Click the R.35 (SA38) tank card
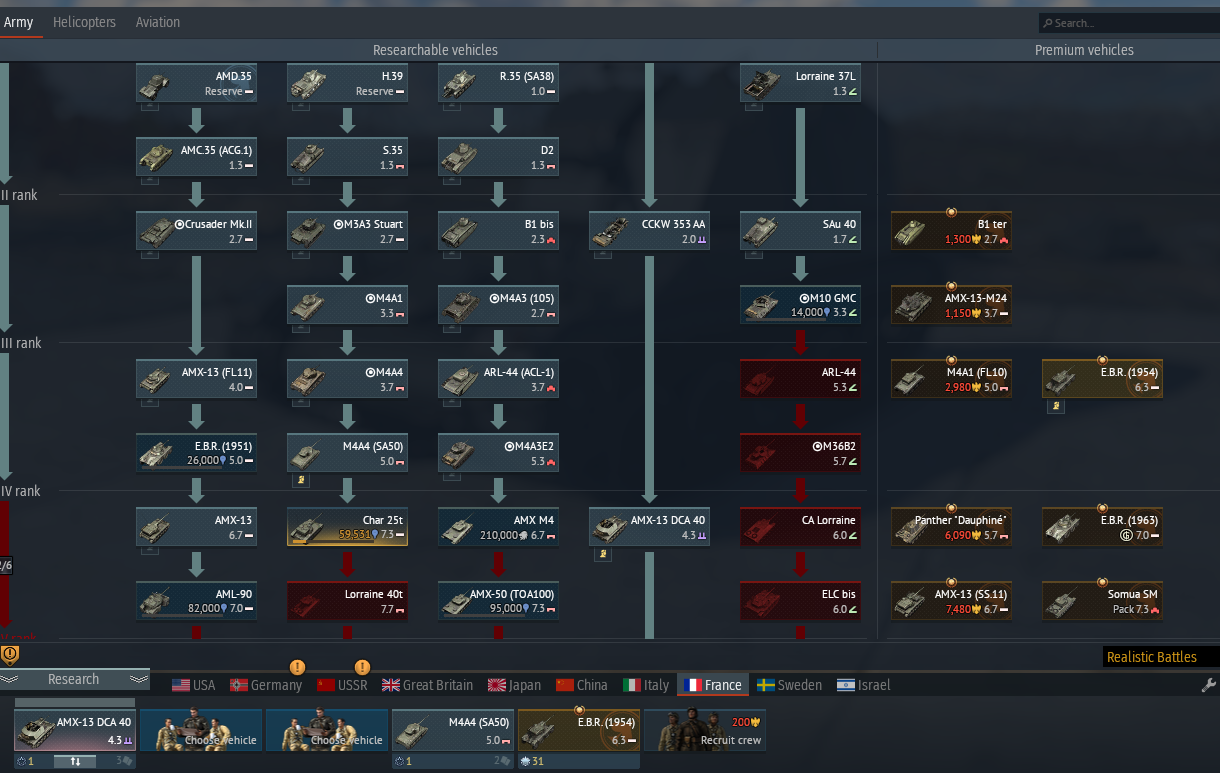This screenshot has height=773, width=1220. click(x=499, y=83)
